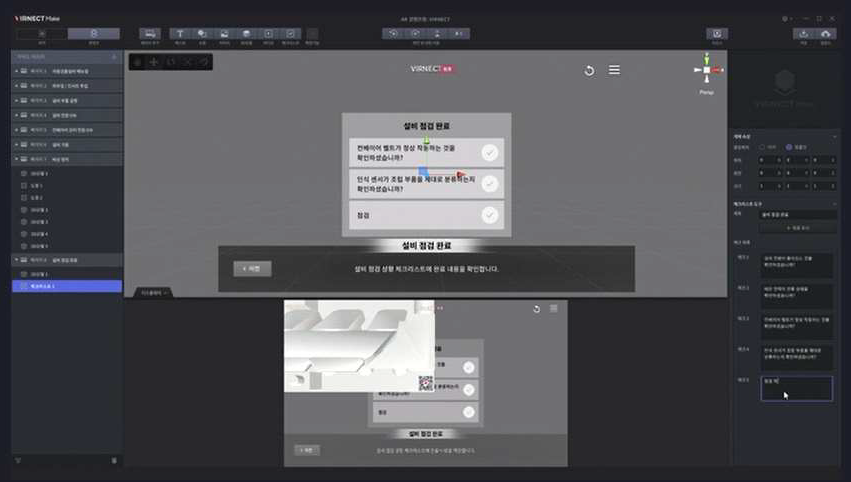This screenshot has height=482, width=851.
Task: Click the upload cloud icon at top right
Action: click(x=826, y=34)
